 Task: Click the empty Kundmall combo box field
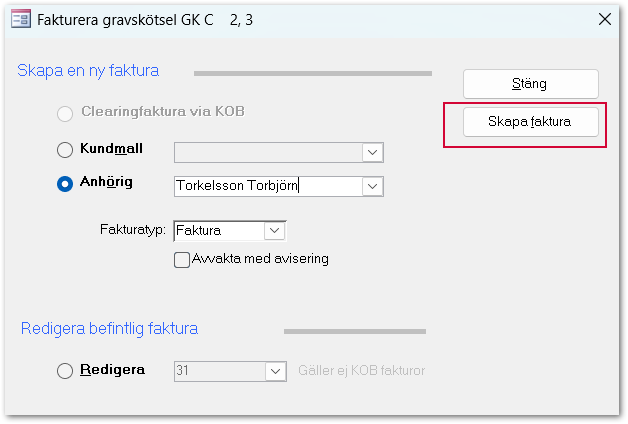(x=266, y=151)
